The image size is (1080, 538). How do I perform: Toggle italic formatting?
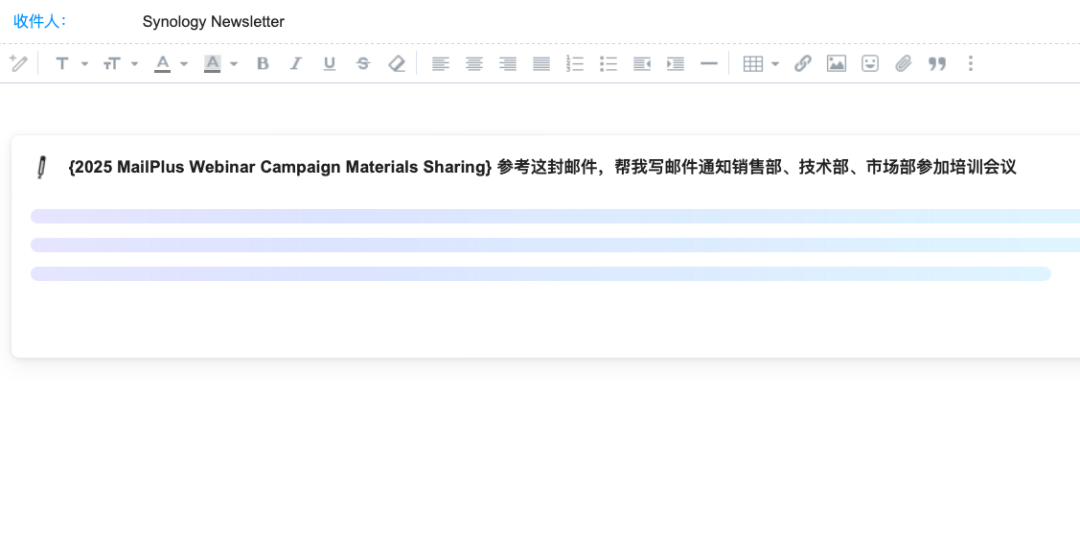point(295,63)
